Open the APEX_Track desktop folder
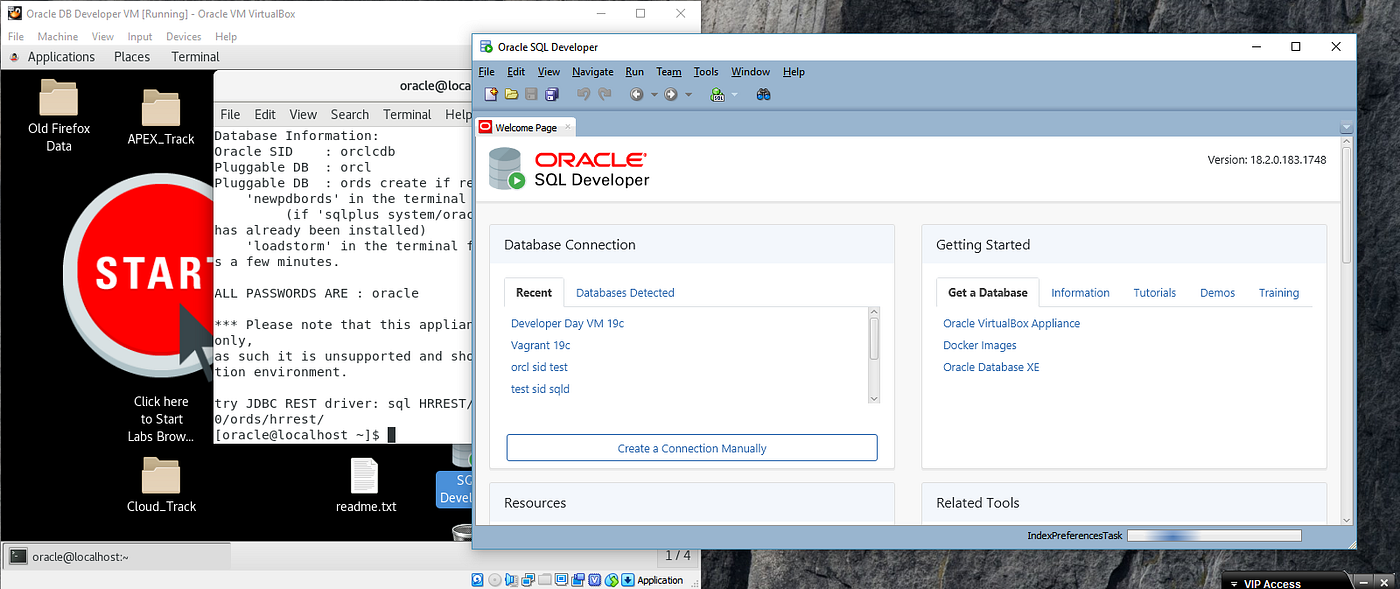1400x589 pixels. point(161,118)
